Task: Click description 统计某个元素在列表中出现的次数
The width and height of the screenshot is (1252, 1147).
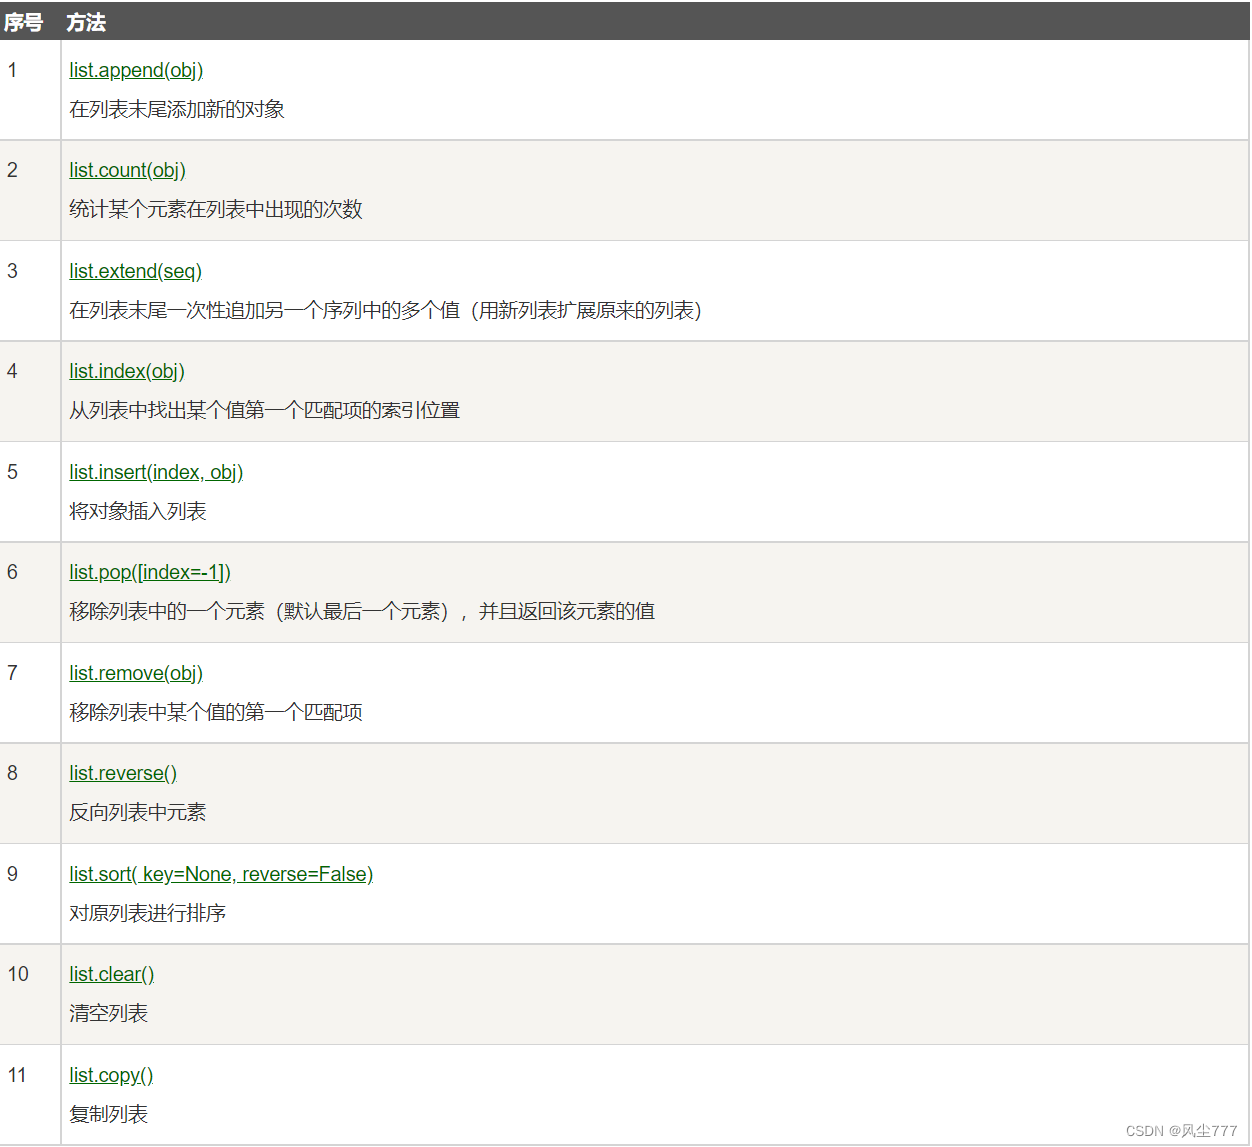Action: 216,209
